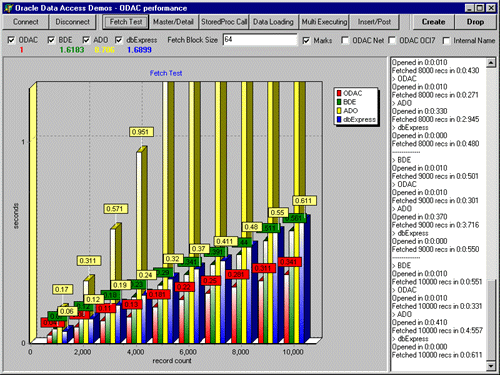Click the red ODAC legend swatch
500x375 pixels.
(339, 93)
